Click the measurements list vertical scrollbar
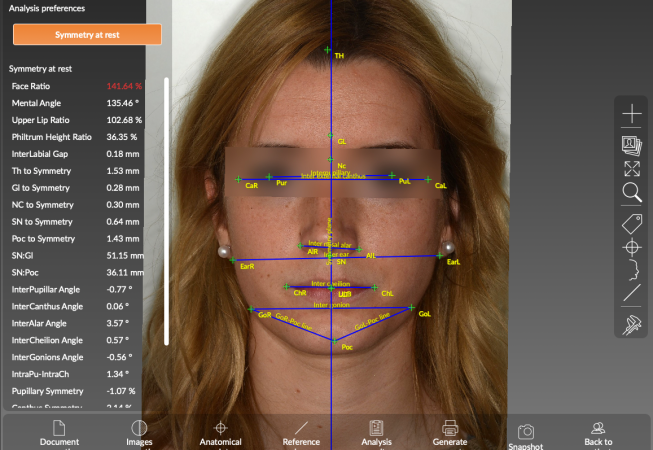The image size is (653, 450). click(x=167, y=211)
